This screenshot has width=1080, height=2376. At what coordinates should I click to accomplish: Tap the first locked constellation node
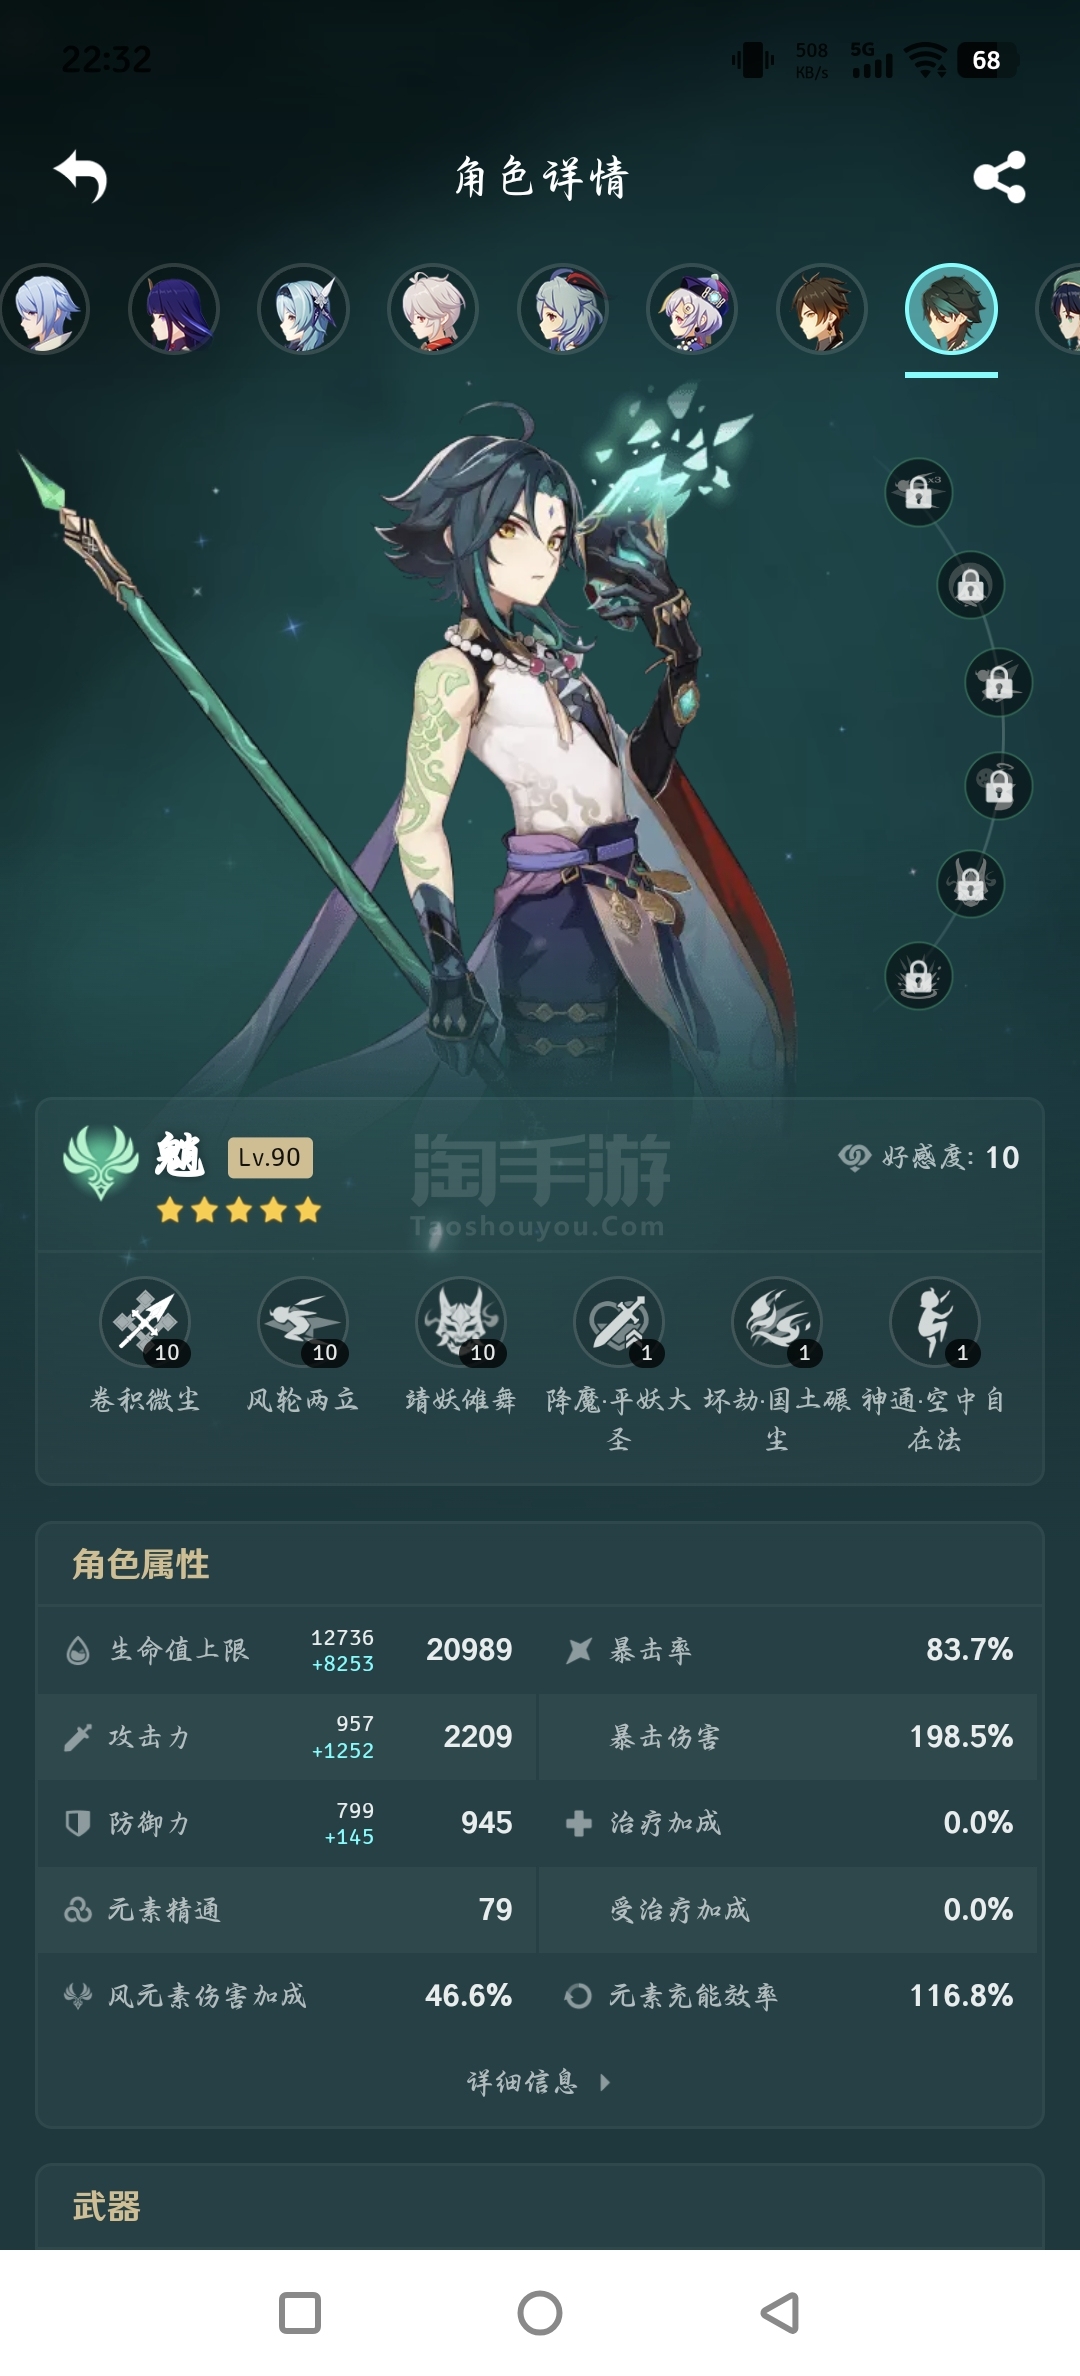coord(919,492)
